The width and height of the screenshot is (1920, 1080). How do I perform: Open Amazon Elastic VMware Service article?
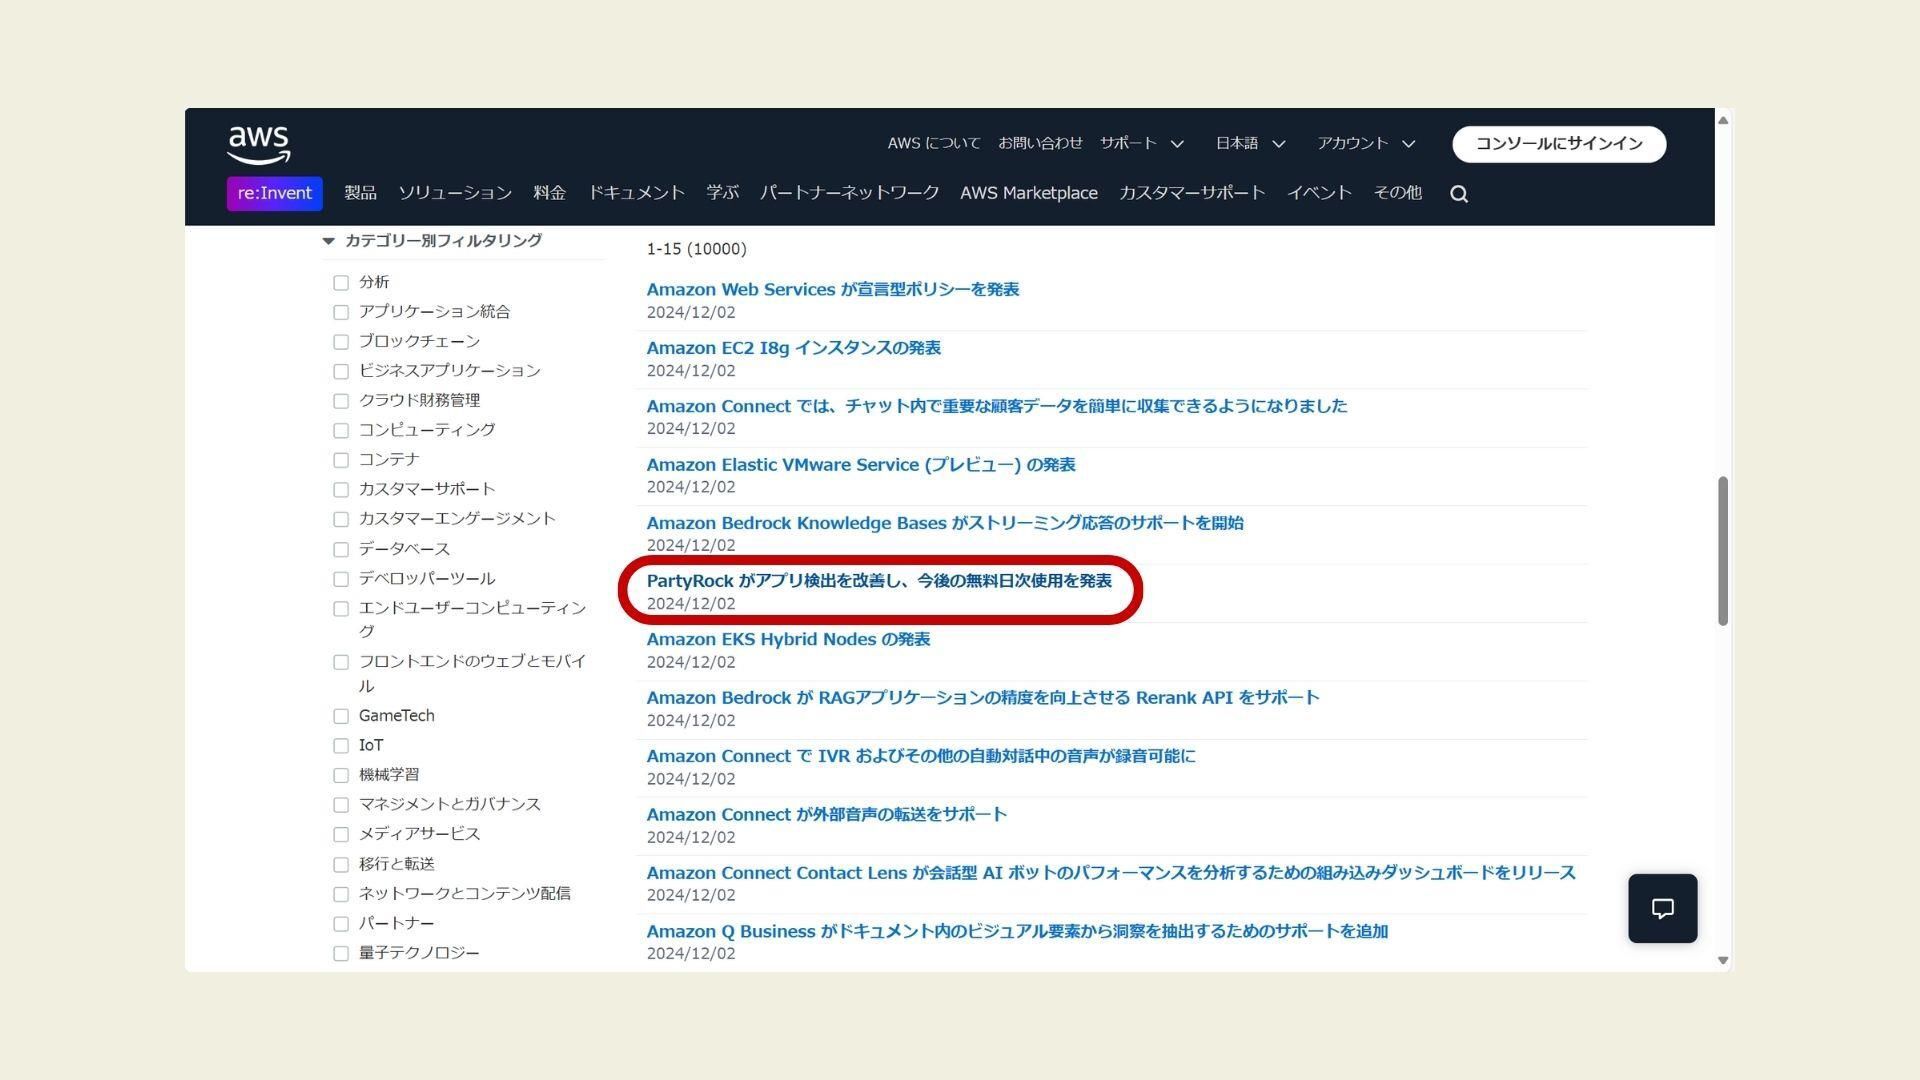(x=861, y=465)
